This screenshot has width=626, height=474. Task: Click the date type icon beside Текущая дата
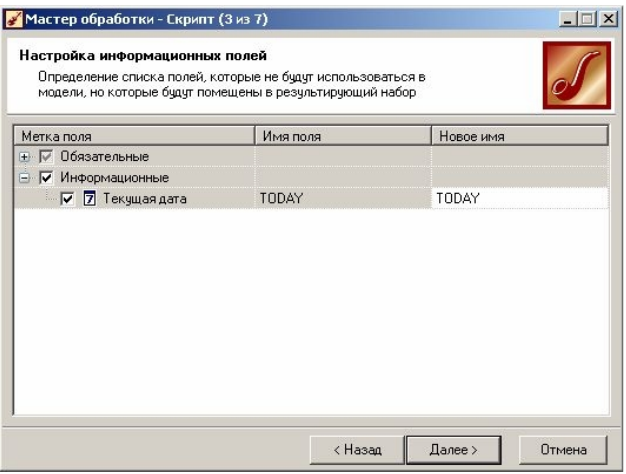89,198
